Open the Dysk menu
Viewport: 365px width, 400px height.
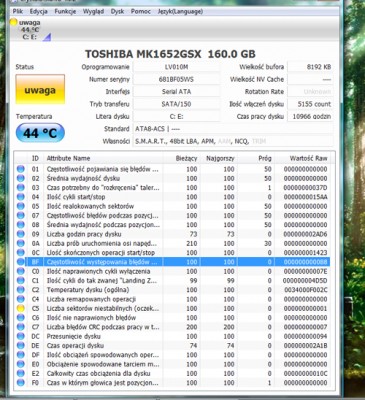coord(117,11)
